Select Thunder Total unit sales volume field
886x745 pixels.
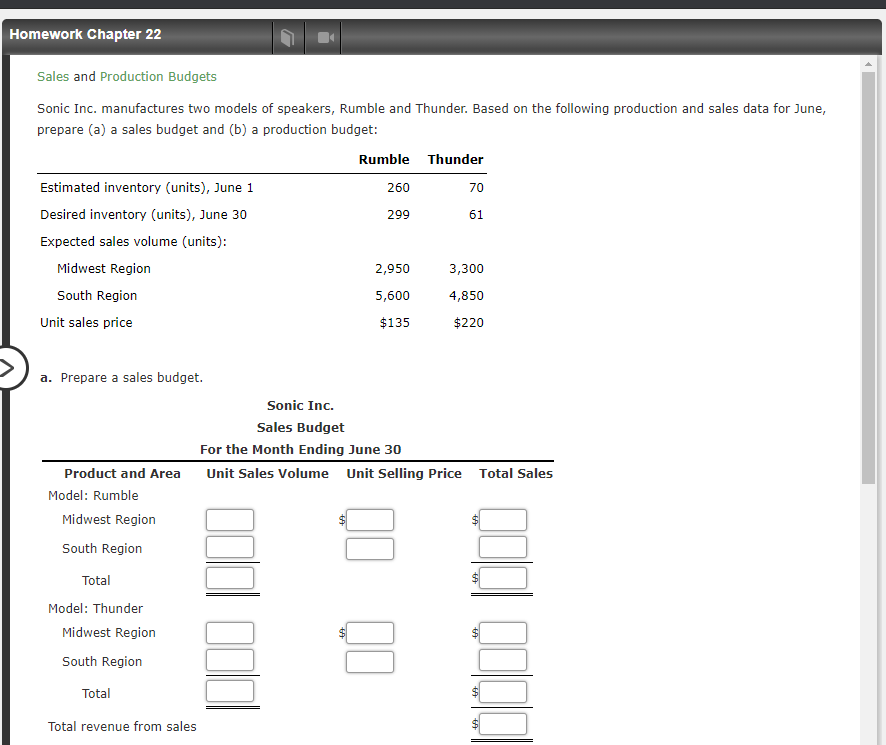coord(230,691)
